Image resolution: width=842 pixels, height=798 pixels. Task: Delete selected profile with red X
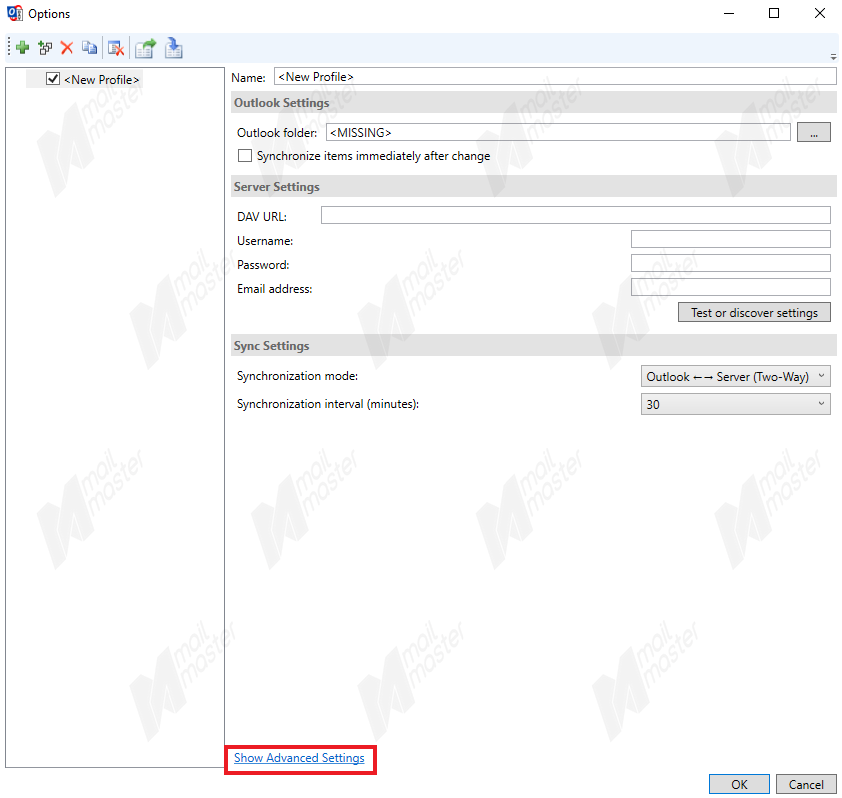67,48
